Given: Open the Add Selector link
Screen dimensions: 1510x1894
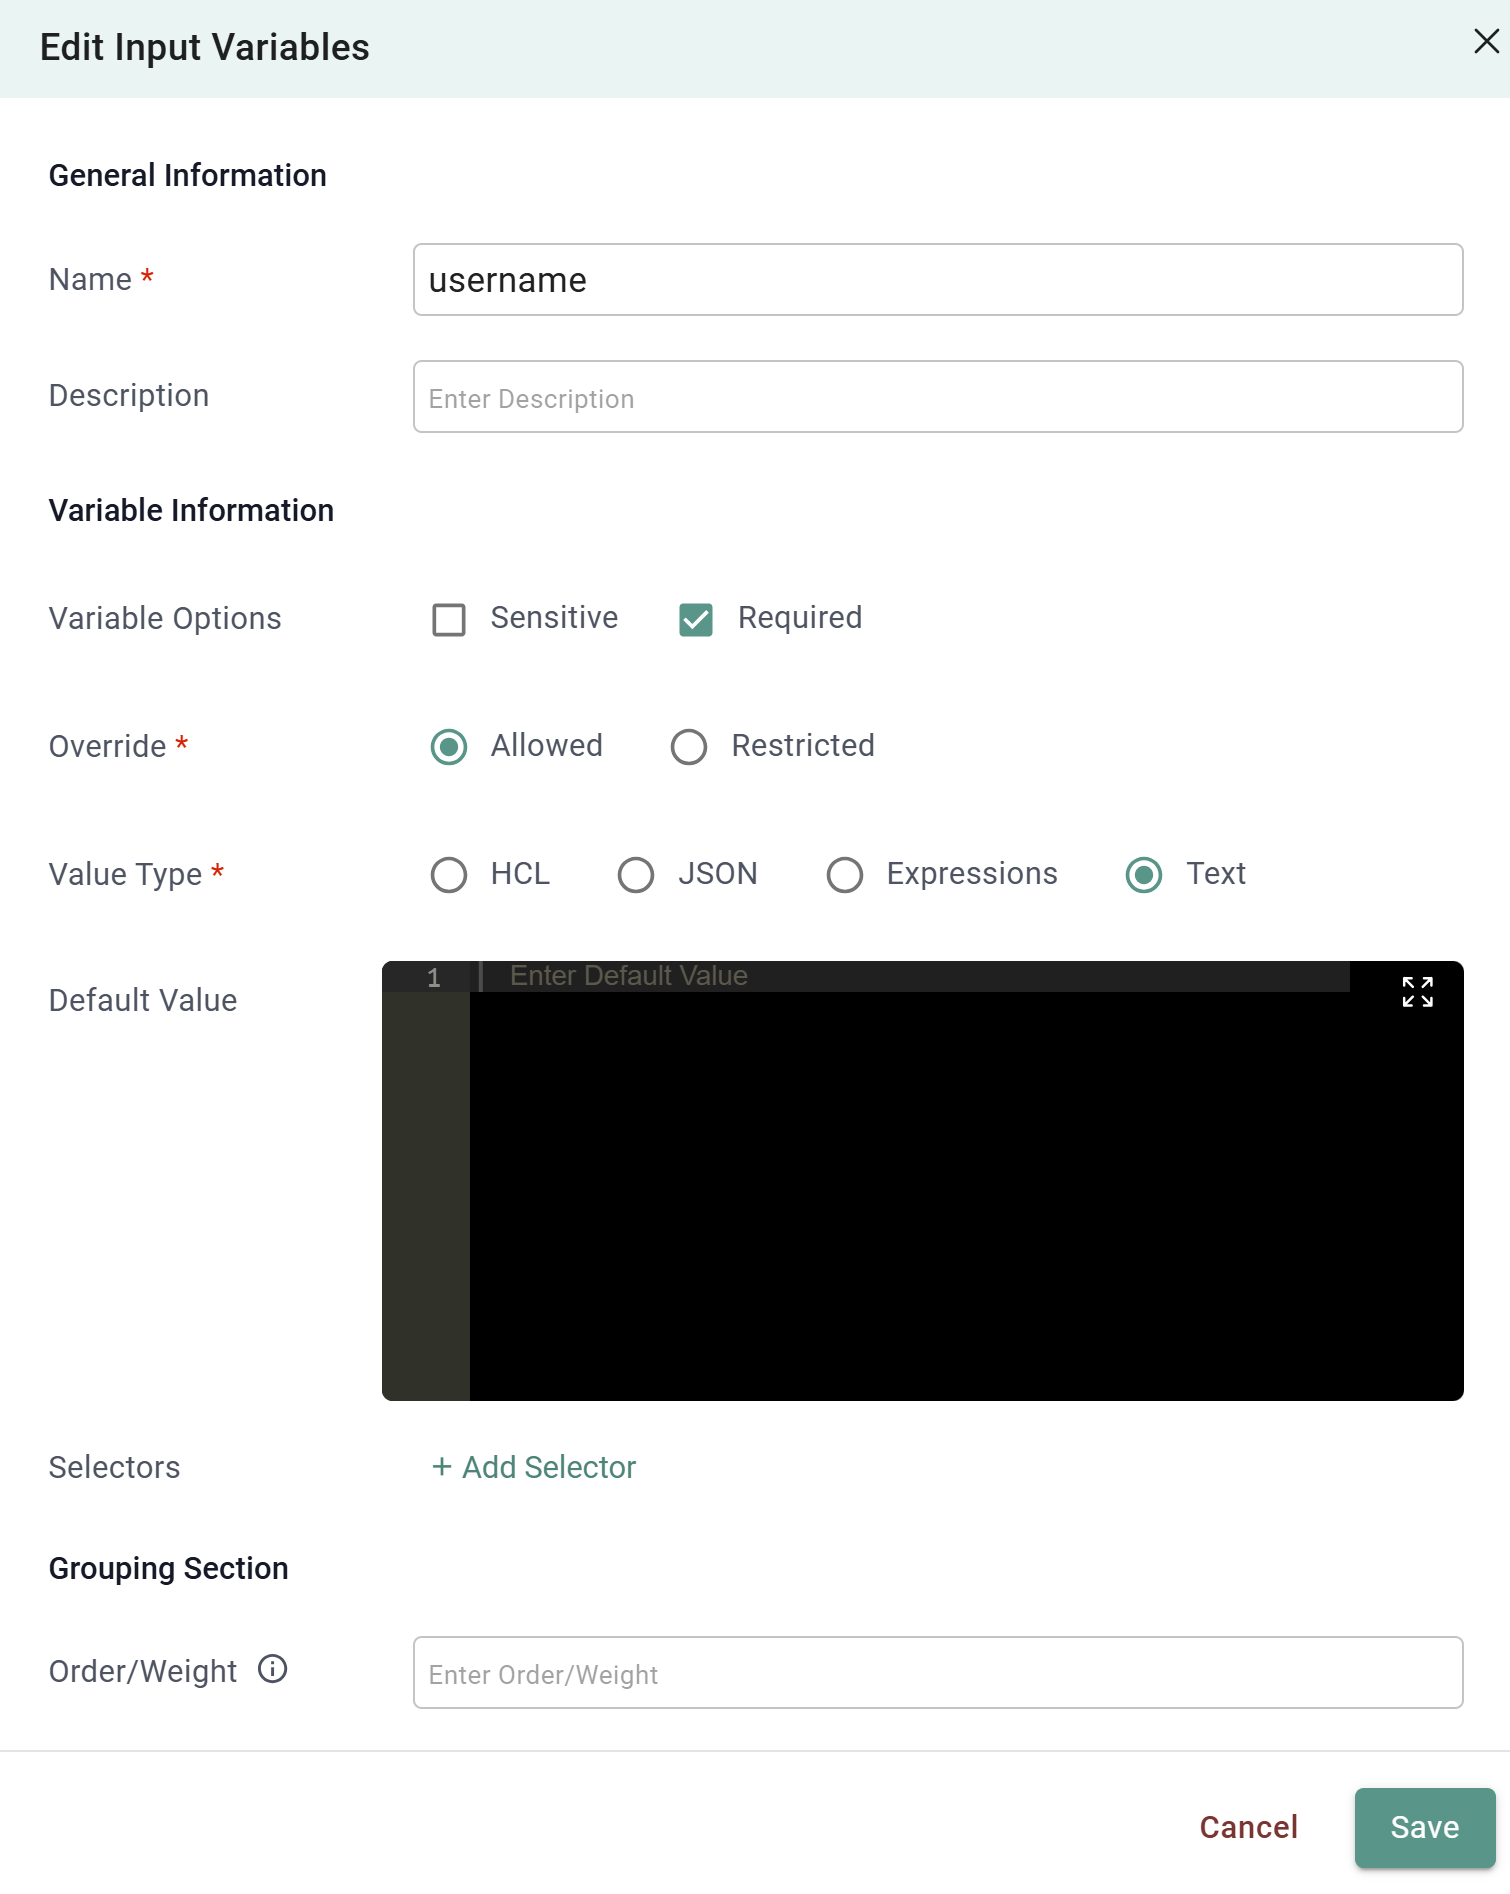Looking at the screenshot, I should click(548, 1467).
